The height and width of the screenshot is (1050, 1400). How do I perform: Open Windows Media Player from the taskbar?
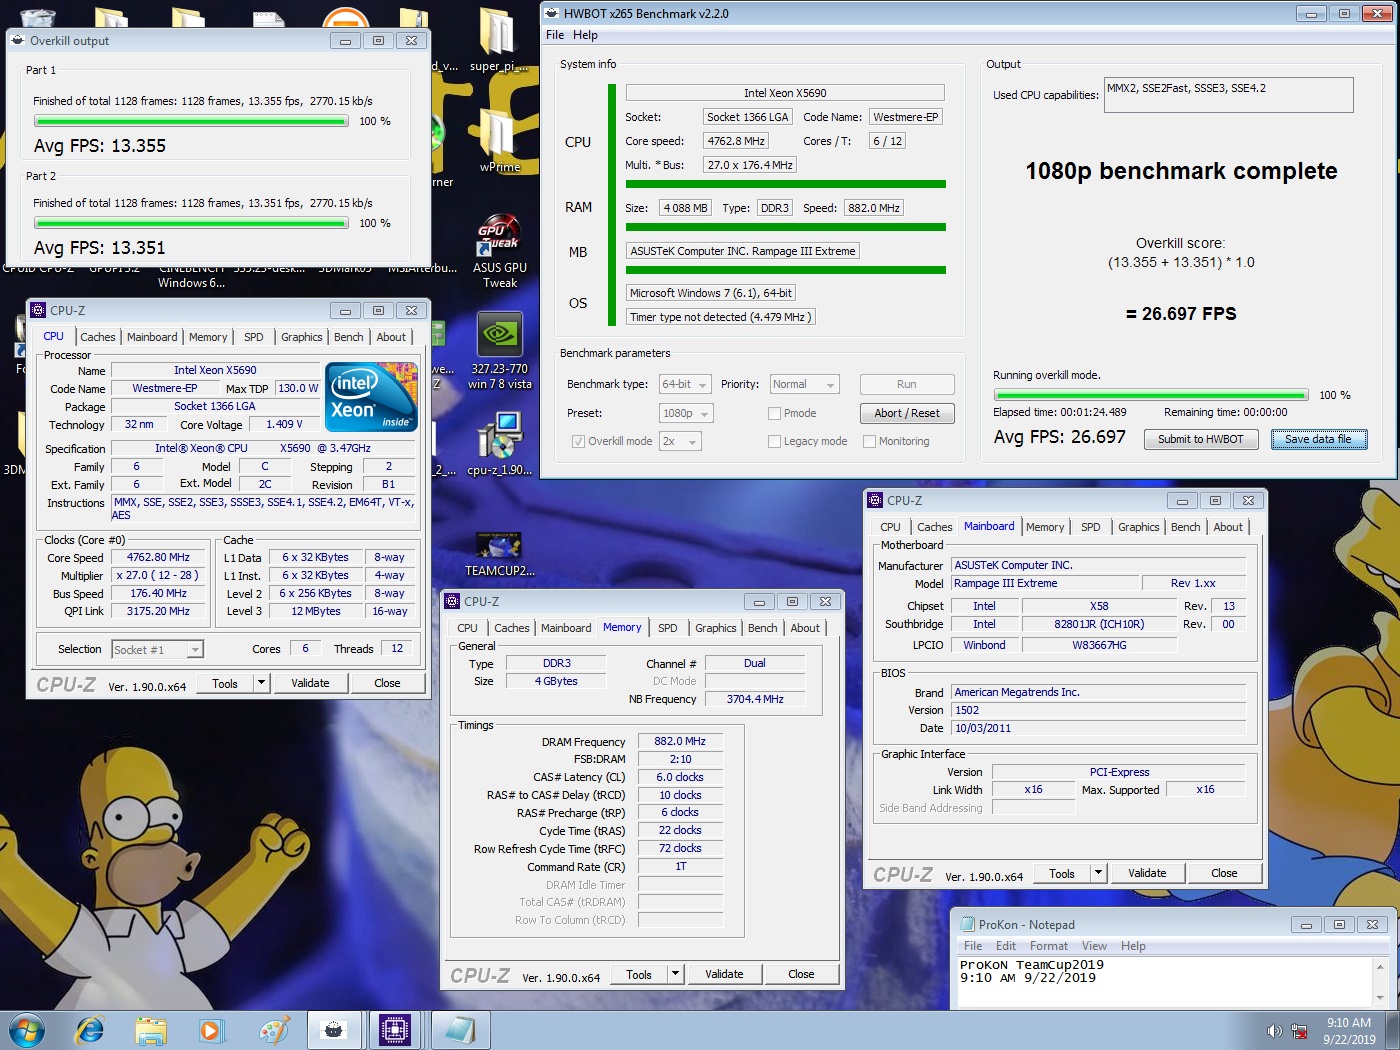coord(210,1030)
